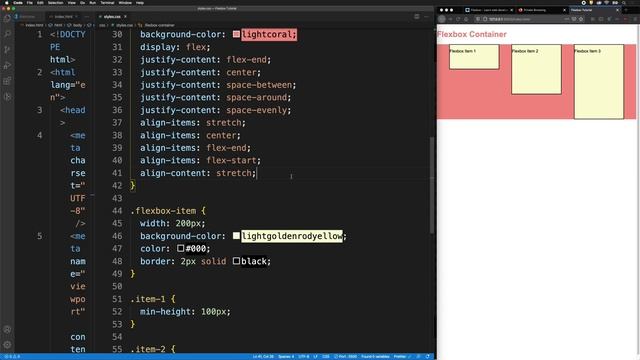Click the black color swatch on line 48
This screenshot has height=360, width=640.
[236, 261]
